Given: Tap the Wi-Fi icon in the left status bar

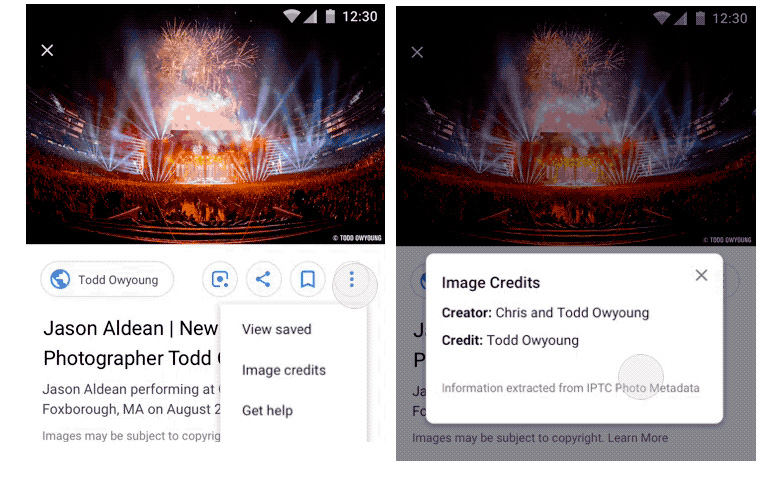Looking at the screenshot, I should pos(292,17).
